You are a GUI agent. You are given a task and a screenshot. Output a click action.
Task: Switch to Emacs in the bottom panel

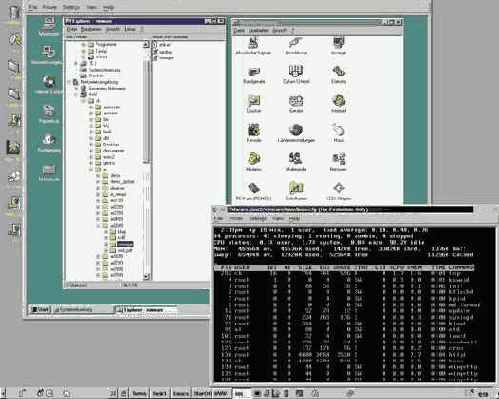pos(181,393)
